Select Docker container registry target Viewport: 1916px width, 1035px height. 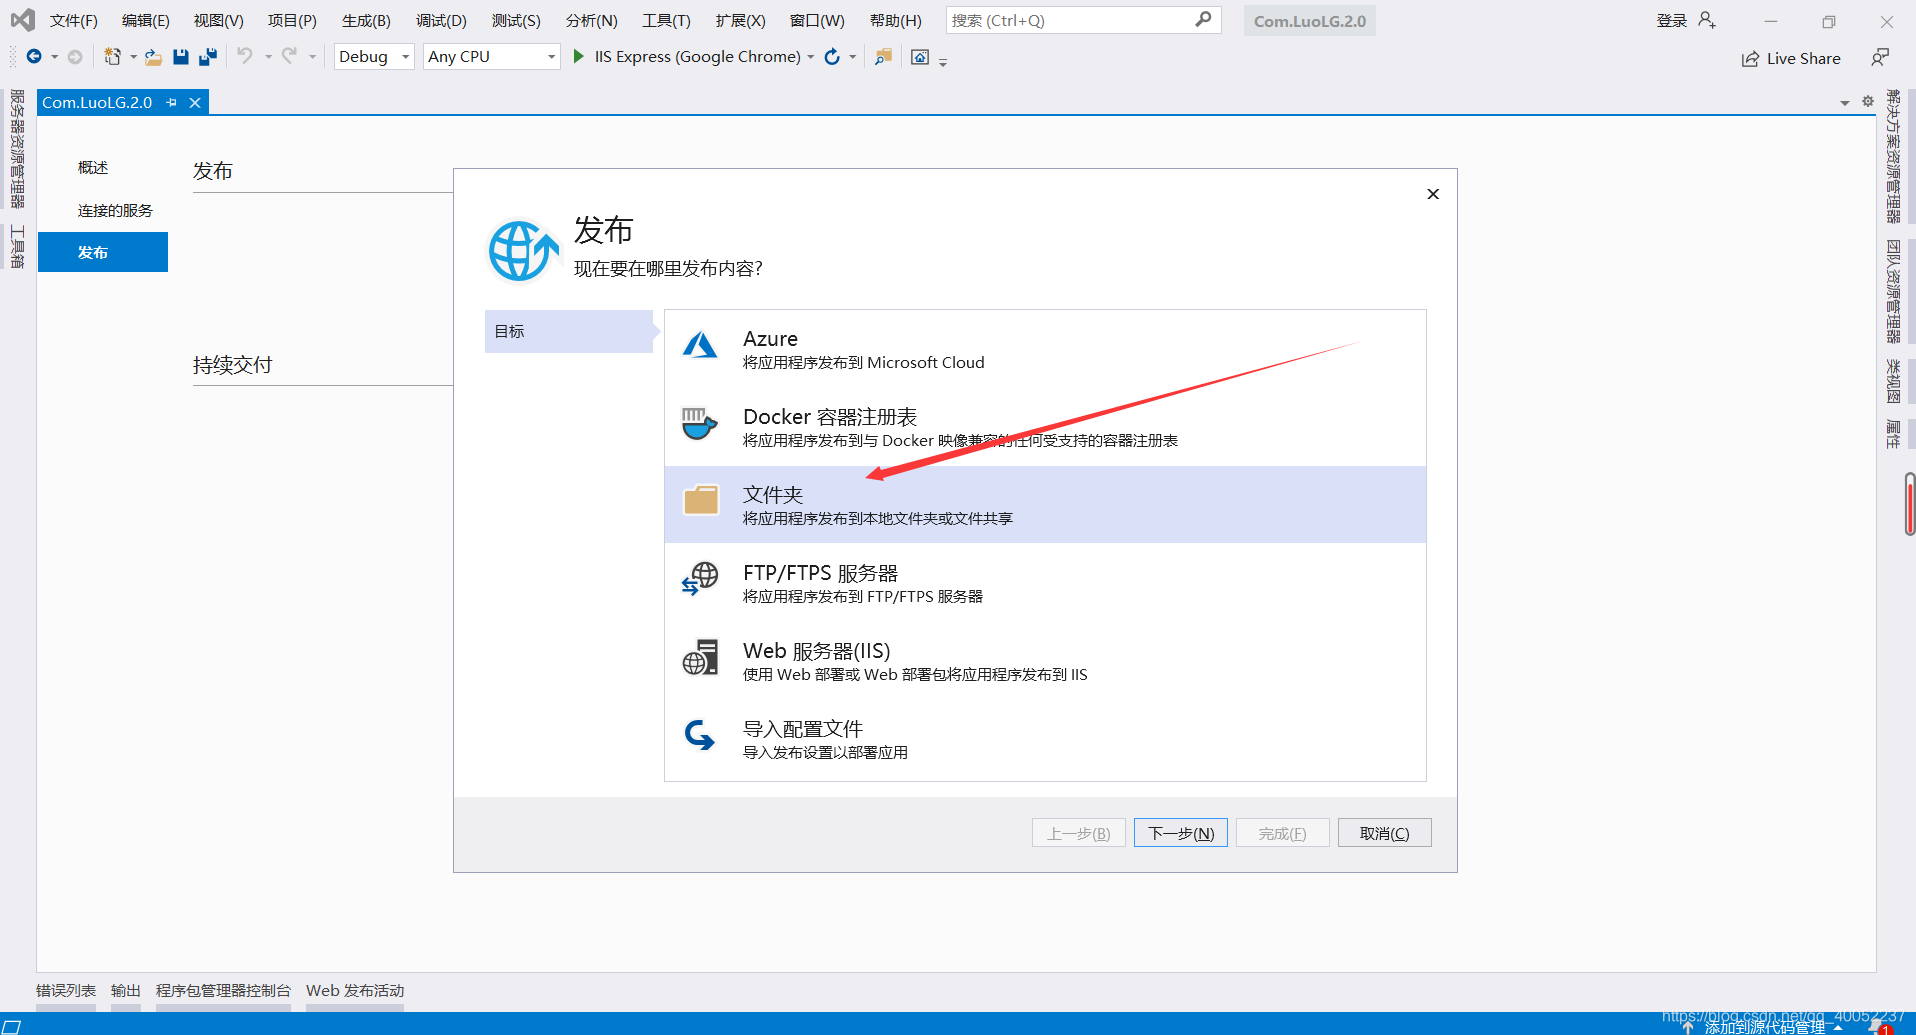coord(1045,427)
